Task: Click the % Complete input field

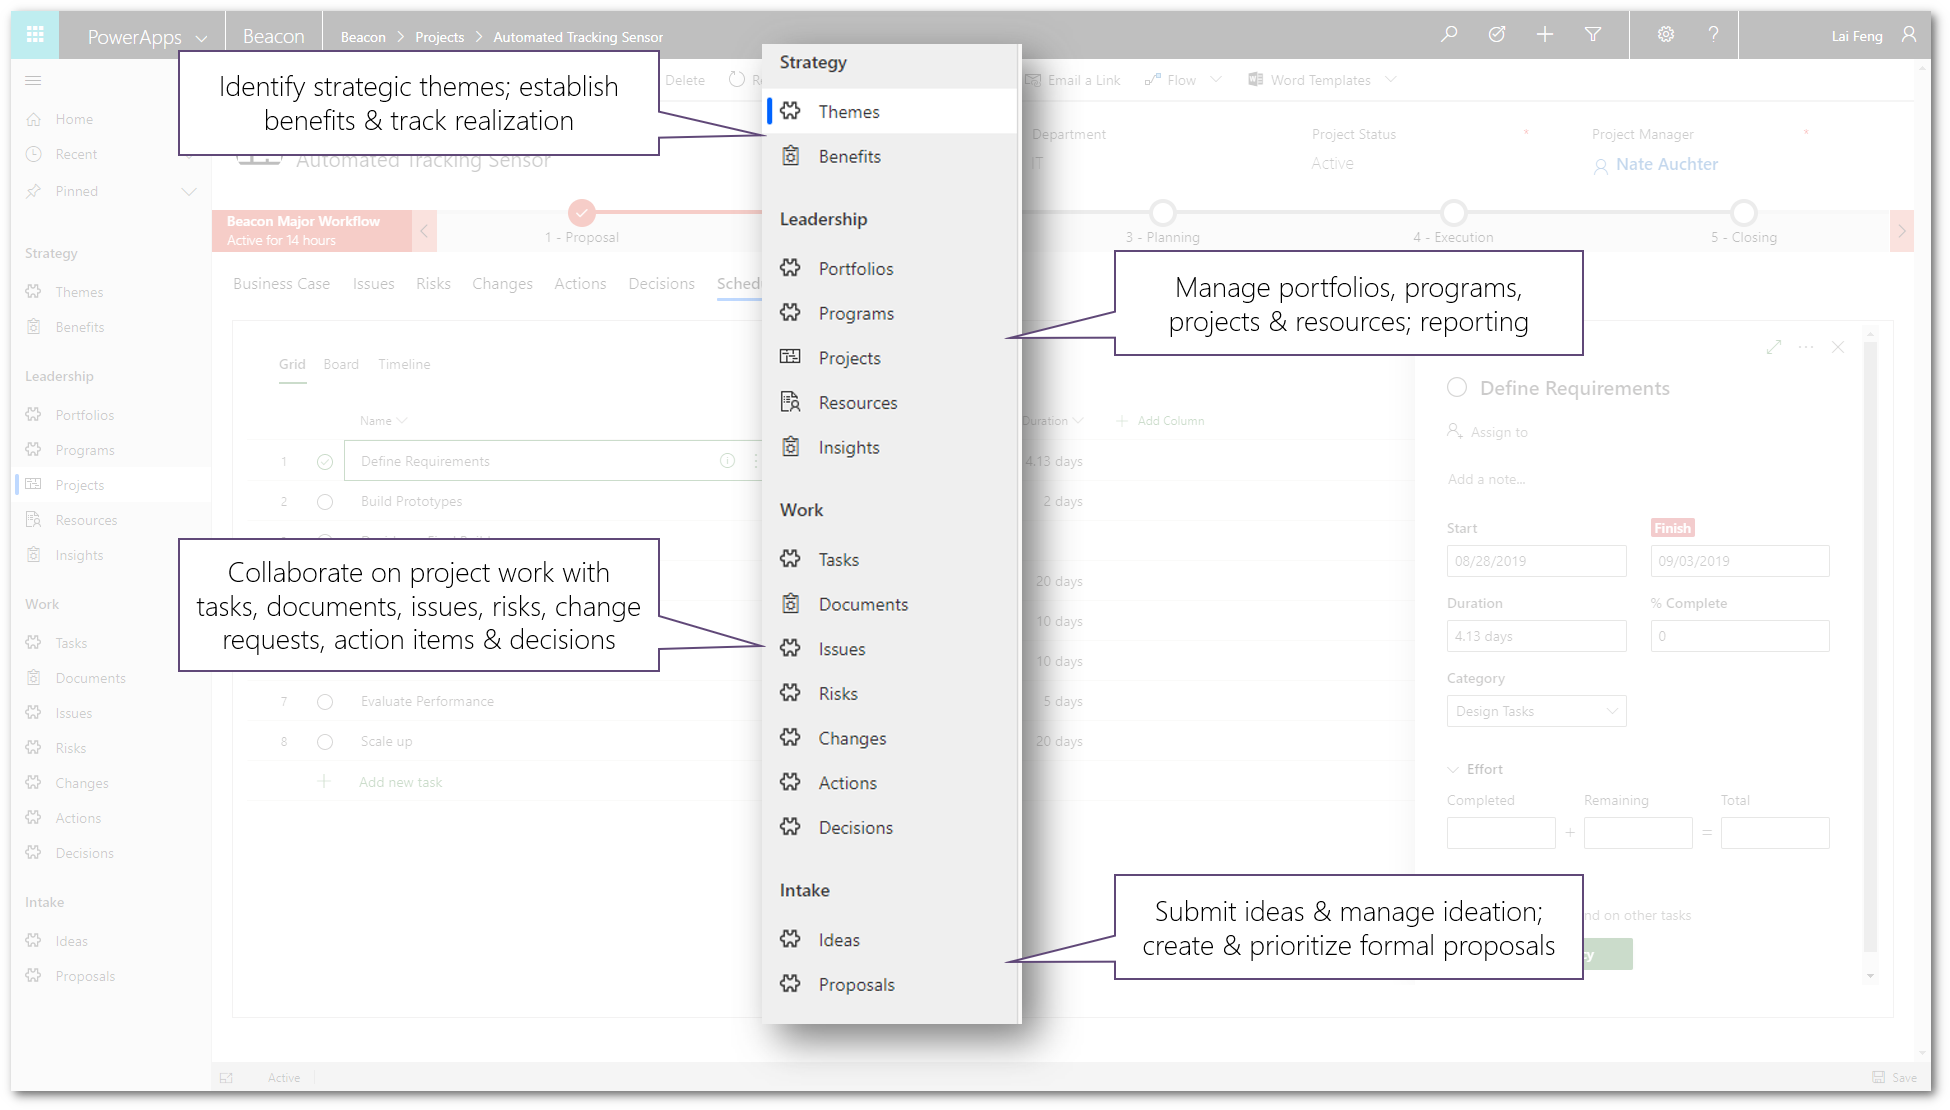Action: pos(1740,636)
